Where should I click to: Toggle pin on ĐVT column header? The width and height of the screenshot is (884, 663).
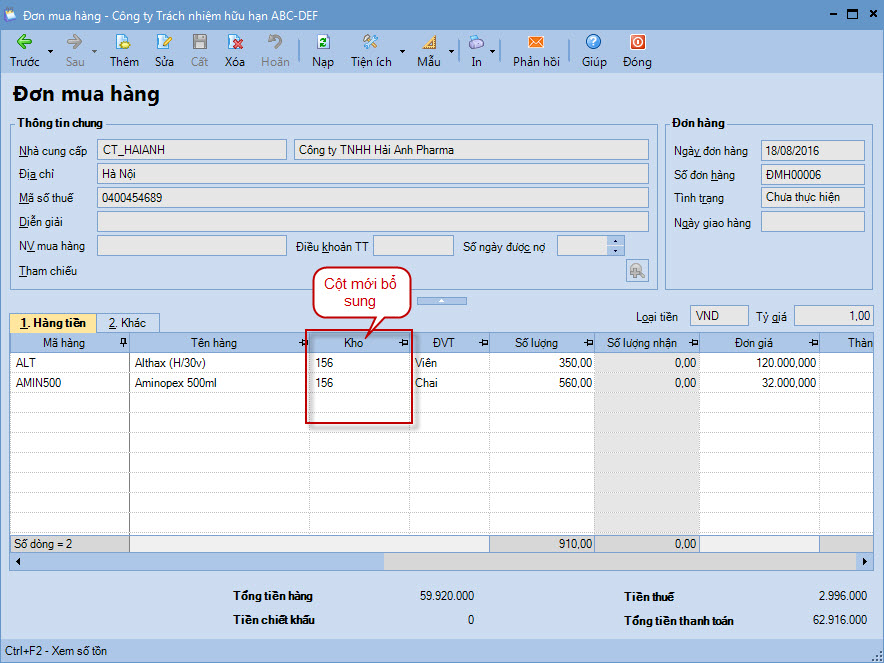tap(484, 343)
